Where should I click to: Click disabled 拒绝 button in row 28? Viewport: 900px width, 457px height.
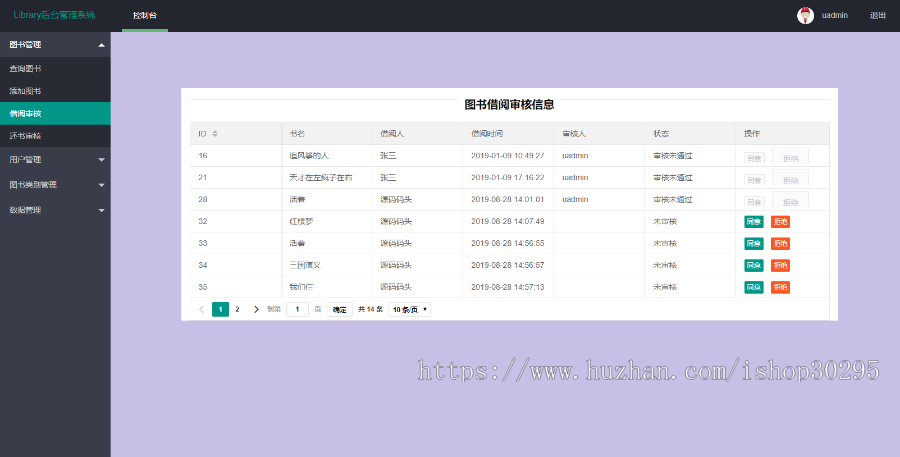click(x=790, y=200)
